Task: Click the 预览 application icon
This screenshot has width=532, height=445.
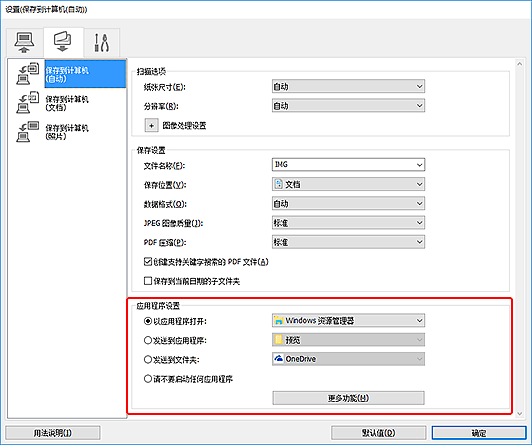Action: point(279,340)
